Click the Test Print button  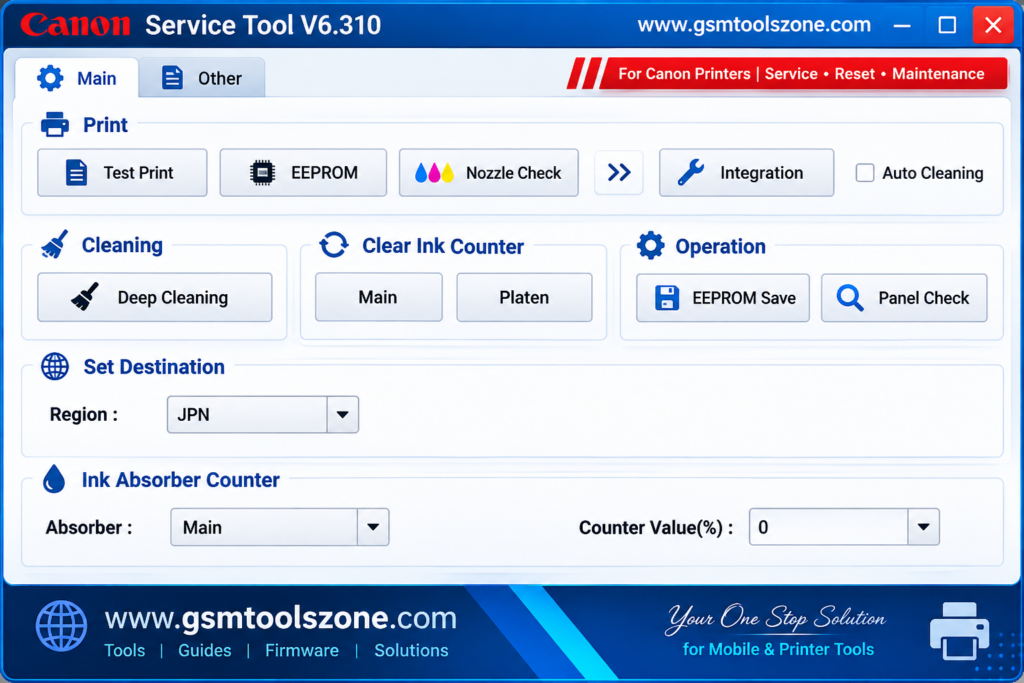click(122, 173)
